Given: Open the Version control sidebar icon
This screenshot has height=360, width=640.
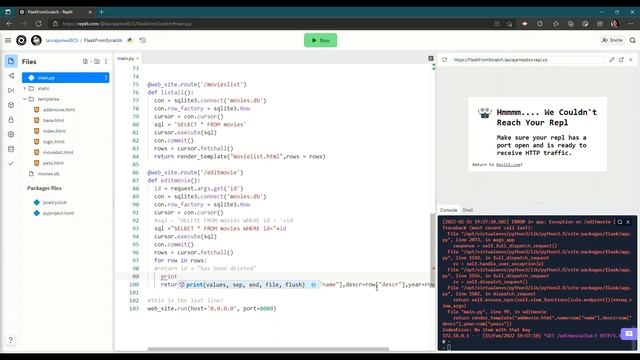Looking at the screenshot, I should (11, 76).
